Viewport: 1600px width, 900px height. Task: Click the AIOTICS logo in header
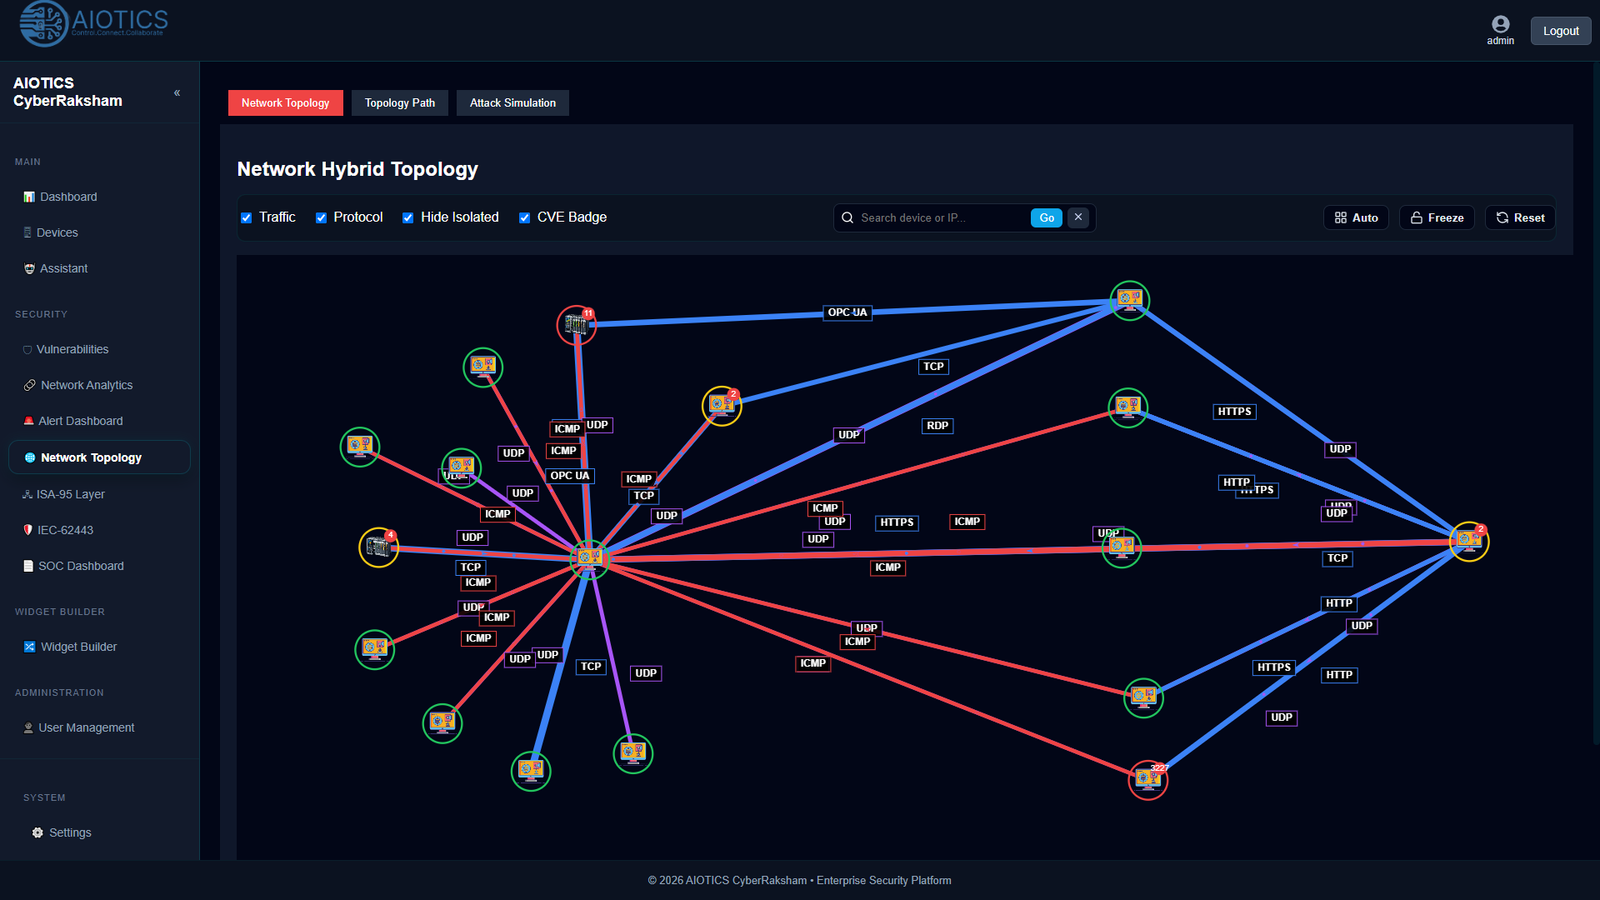94,23
